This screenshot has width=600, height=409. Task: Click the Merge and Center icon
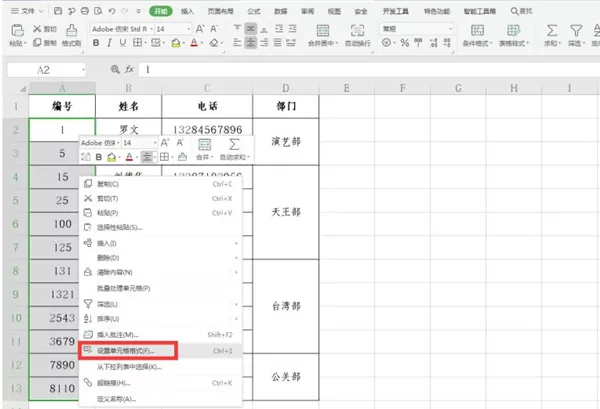[323, 30]
